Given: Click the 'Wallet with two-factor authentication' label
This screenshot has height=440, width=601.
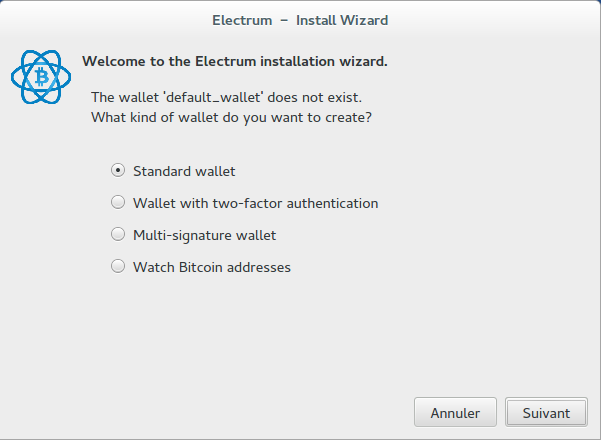Looking at the screenshot, I should click(x=255, y=203).
